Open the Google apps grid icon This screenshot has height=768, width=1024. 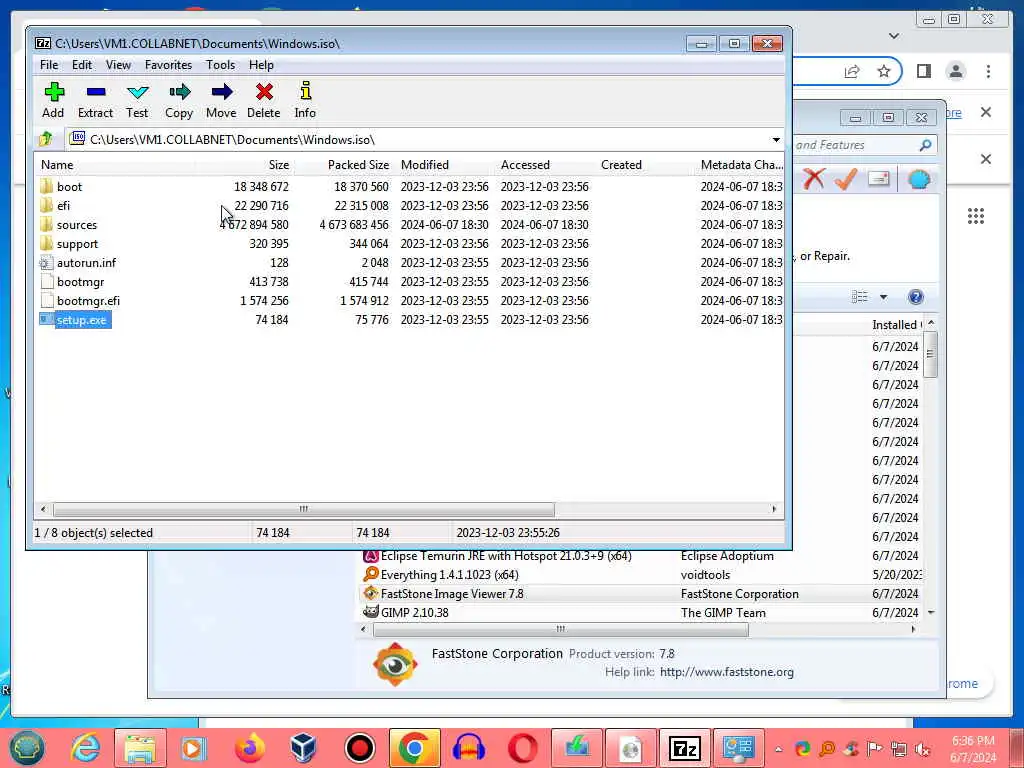(976, 216)
